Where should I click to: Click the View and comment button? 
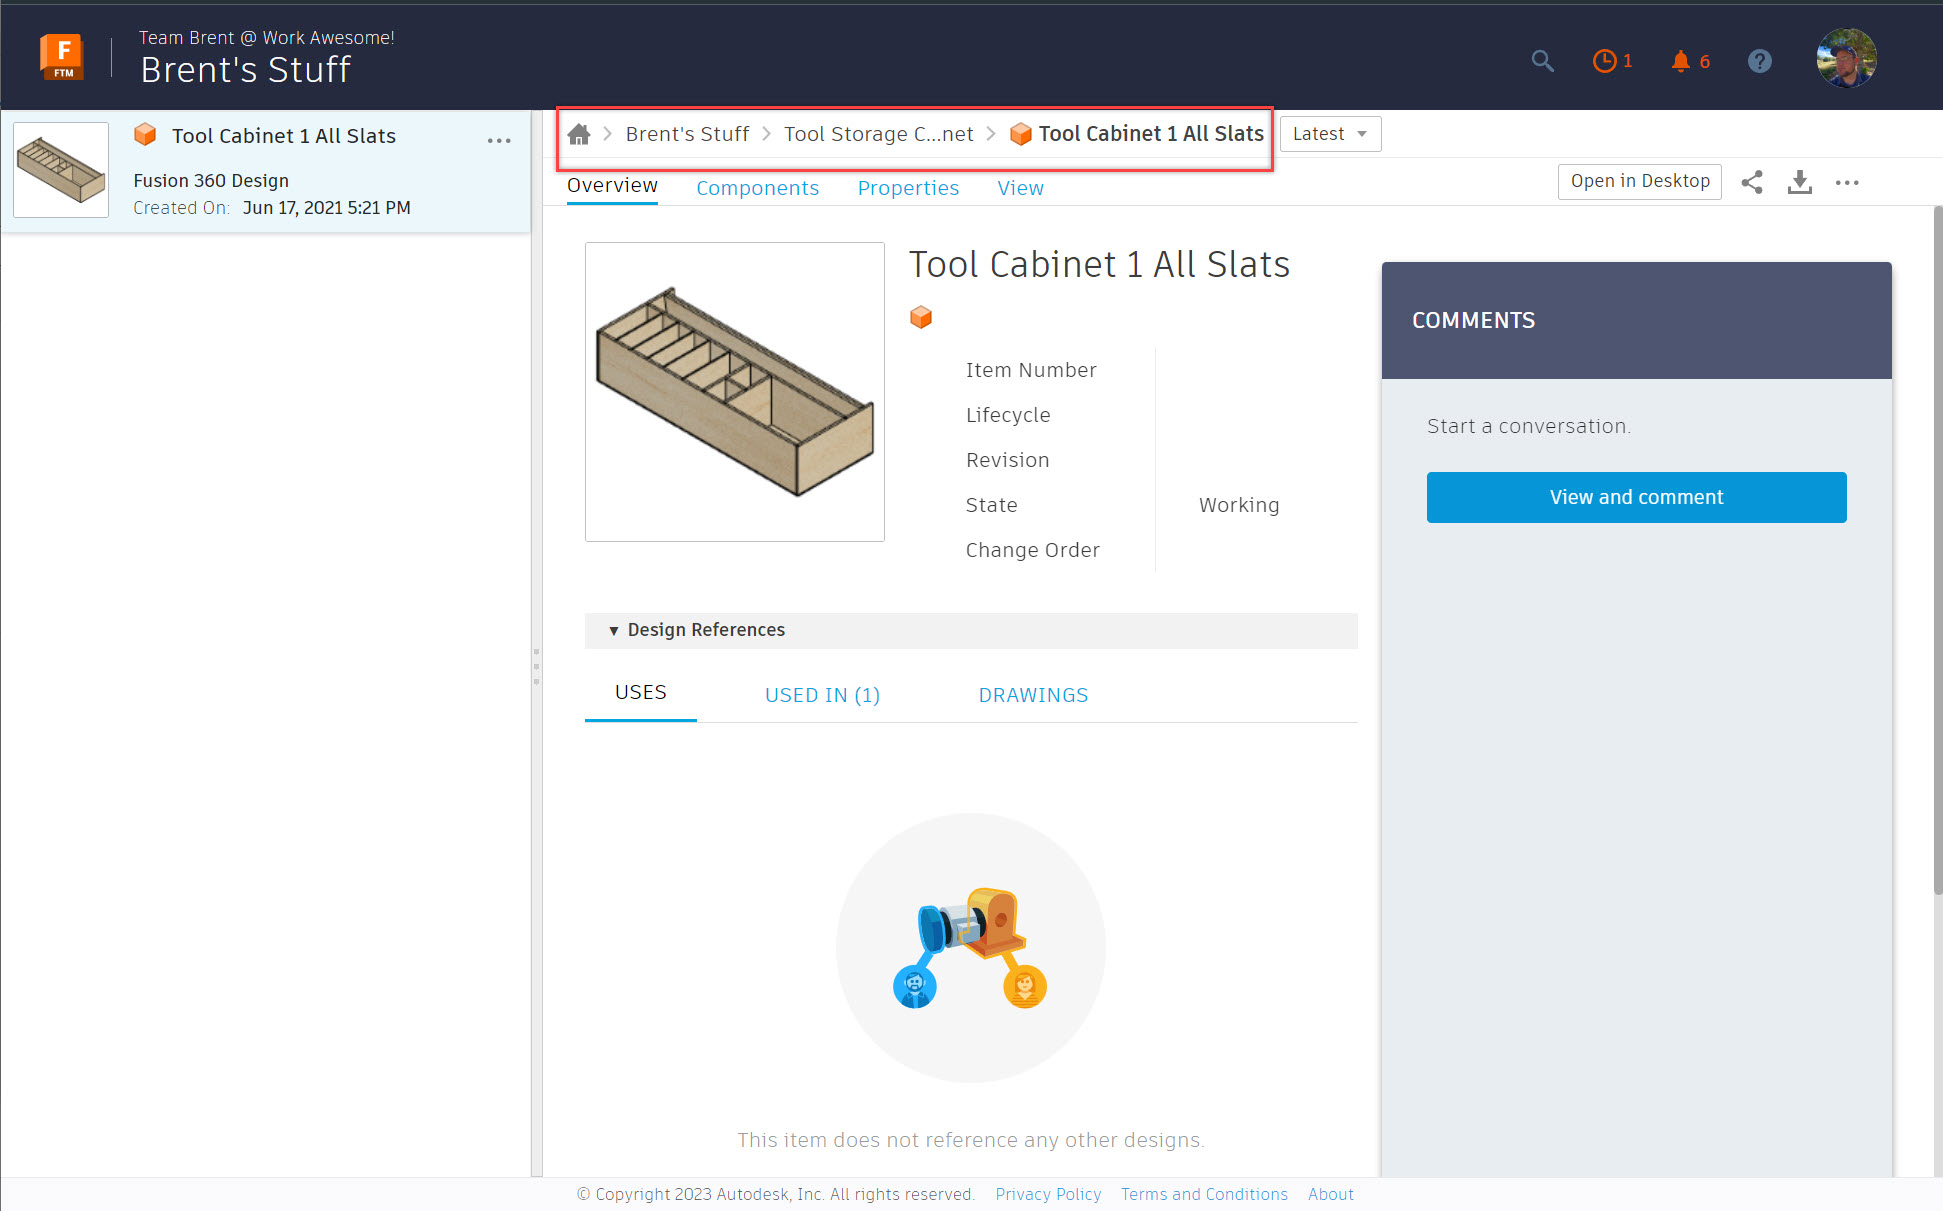[1636, 497]
